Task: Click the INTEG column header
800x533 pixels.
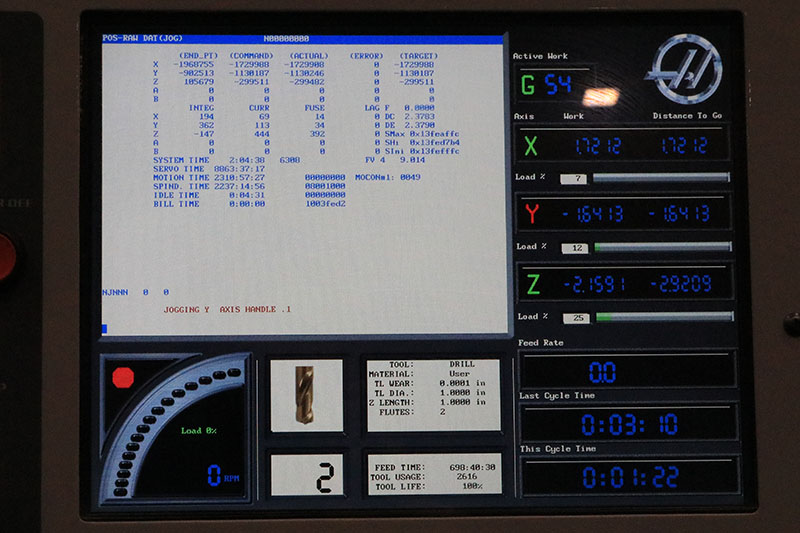Action: point(201,108)
